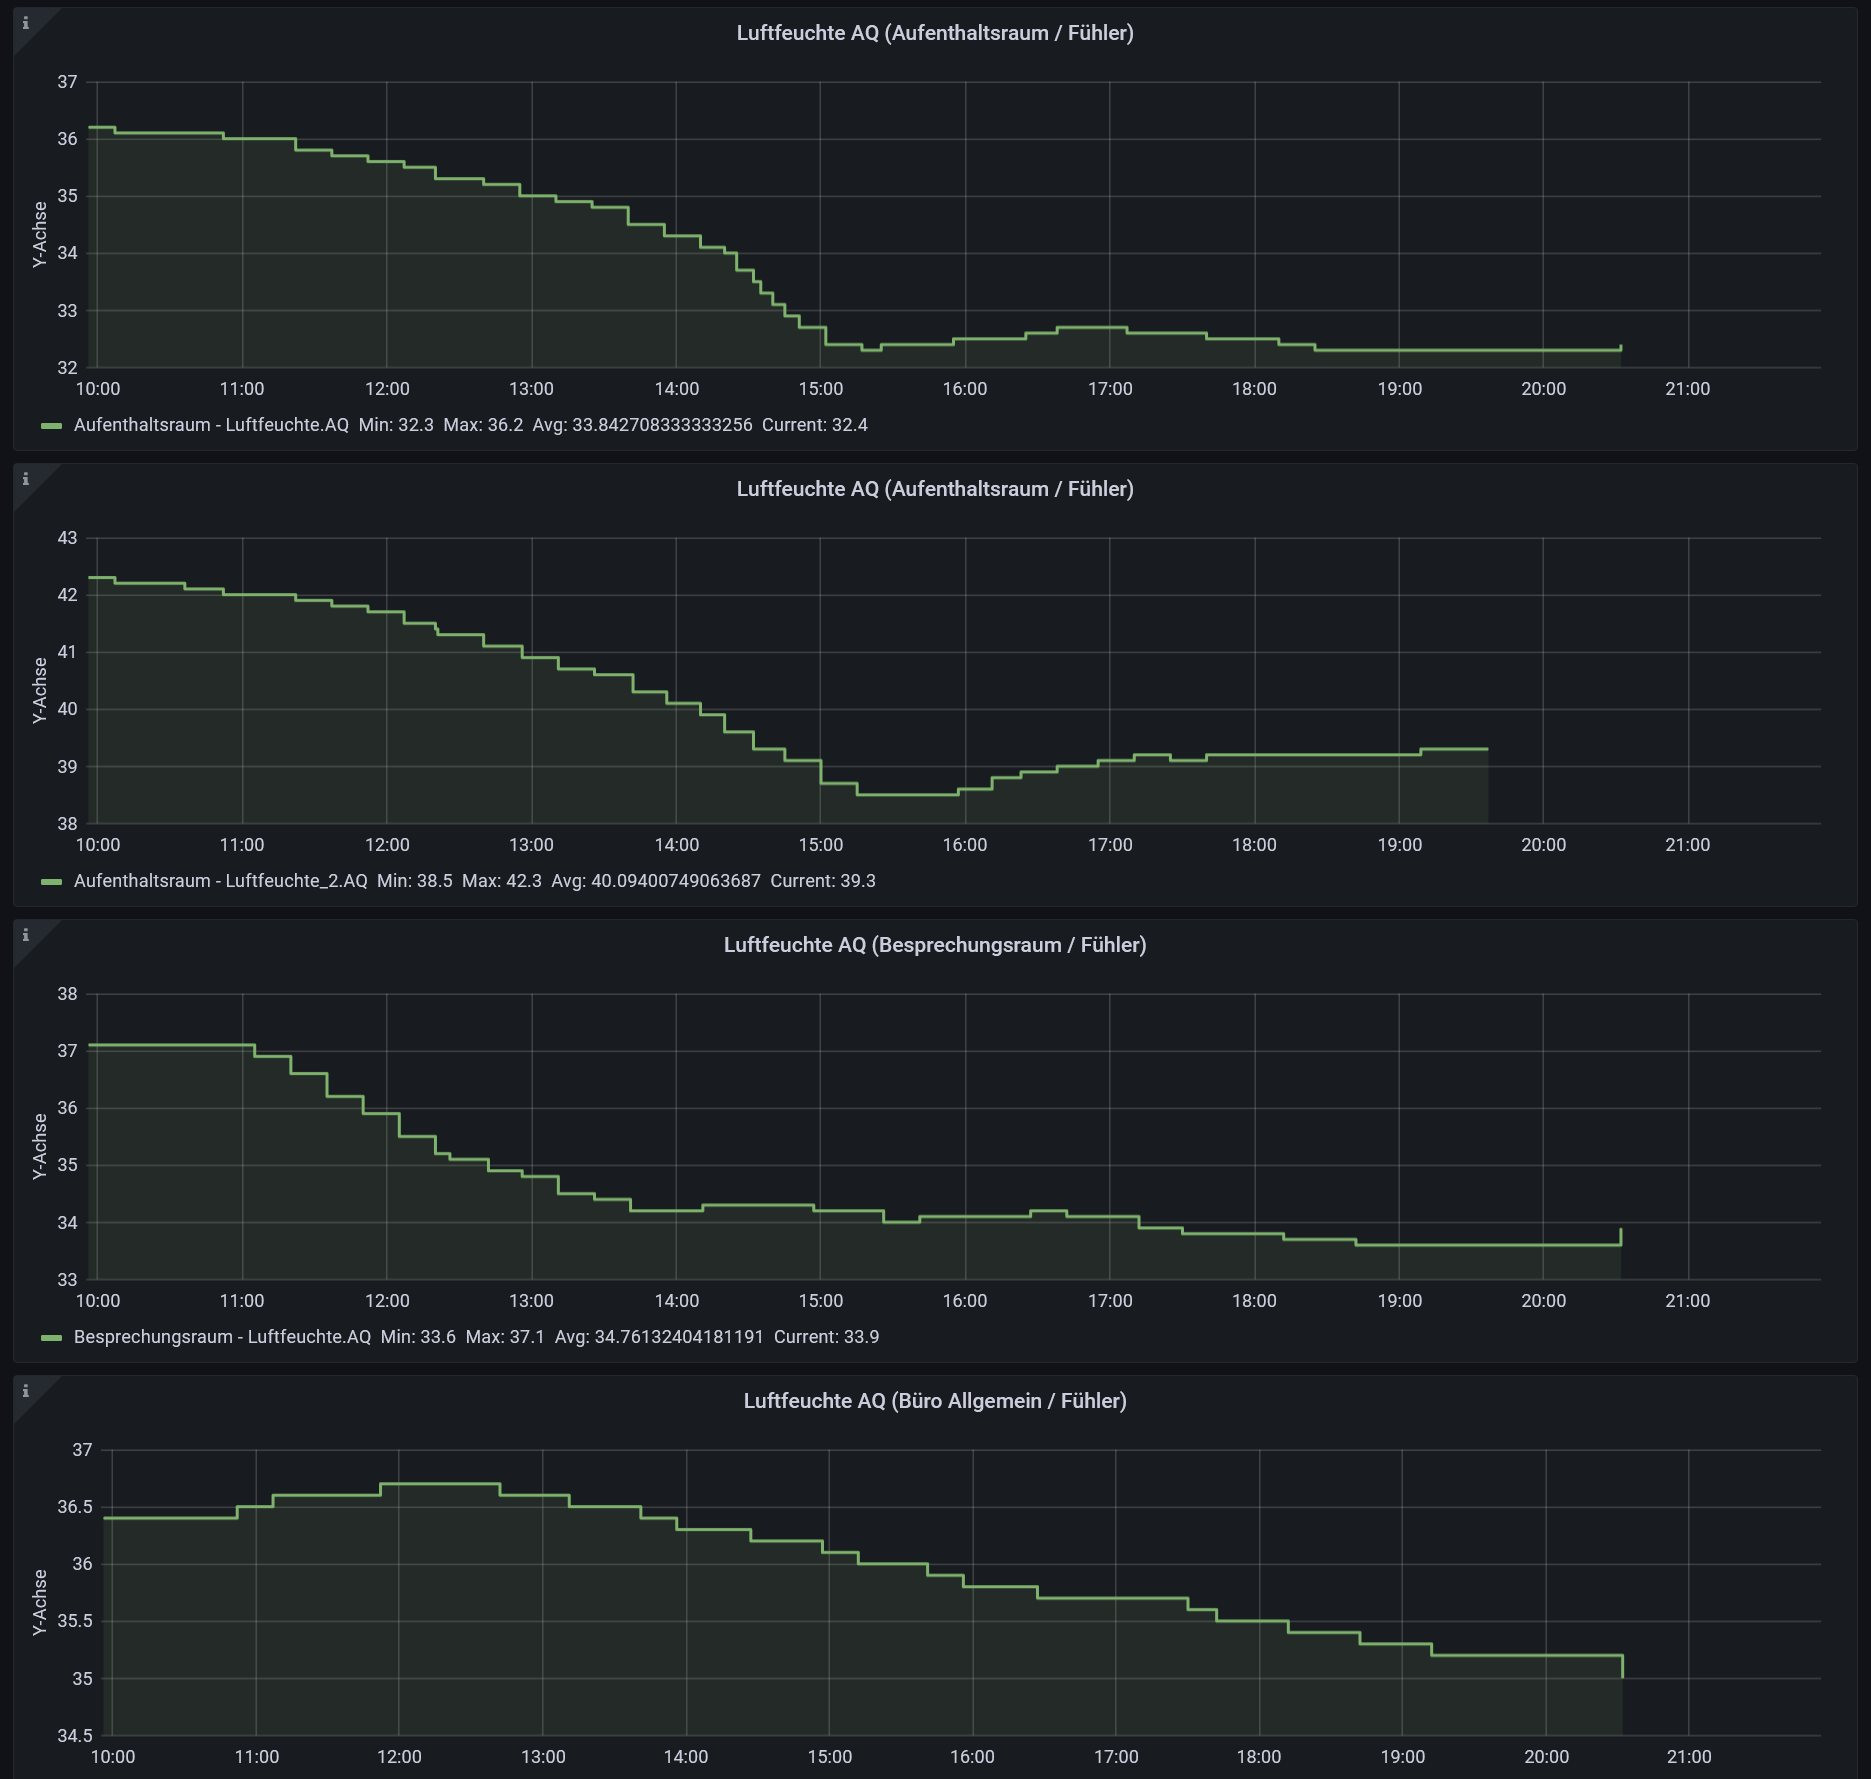The height and width of the screenshot is (1779, 1871).
Task: Click the info icon of the Luftfeuchte_2.AQ panel
Action: coord(26,479)
